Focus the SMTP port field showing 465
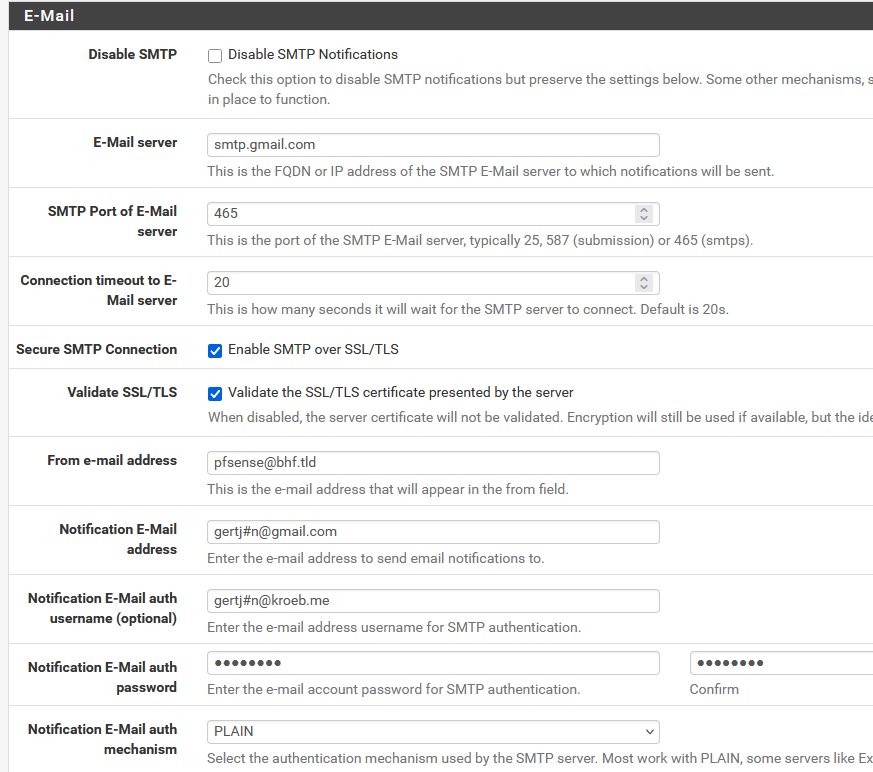Viewport: 873px width, 772px height. tap(420, 214)
